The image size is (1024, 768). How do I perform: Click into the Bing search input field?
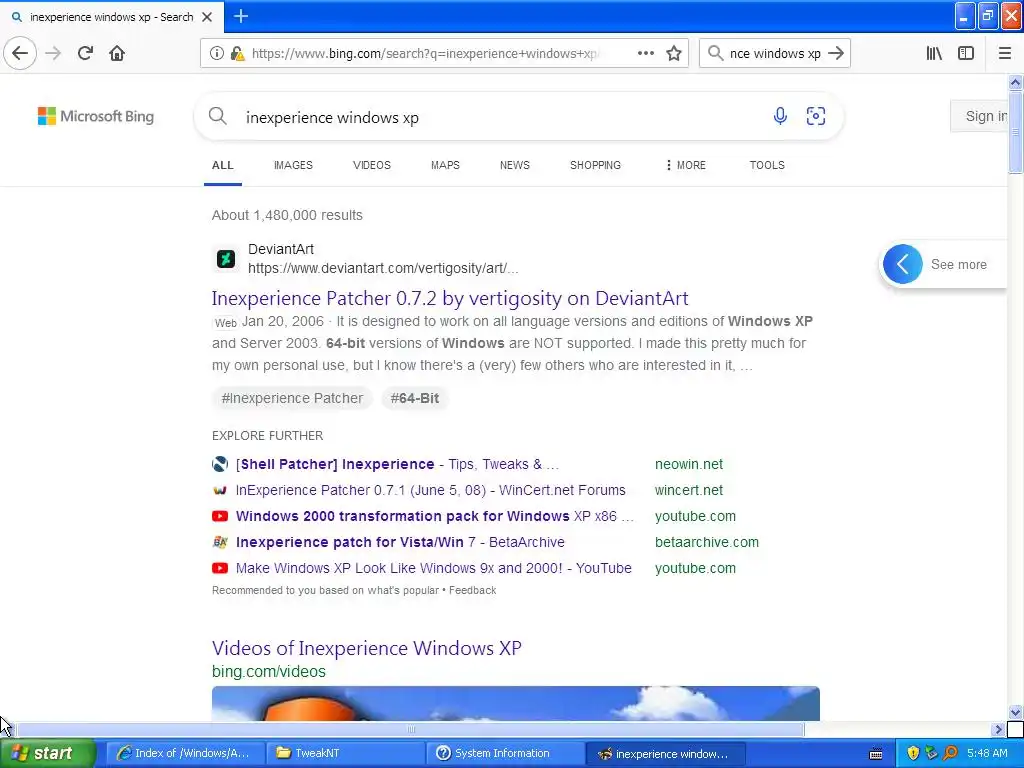(x=503, y=118)
